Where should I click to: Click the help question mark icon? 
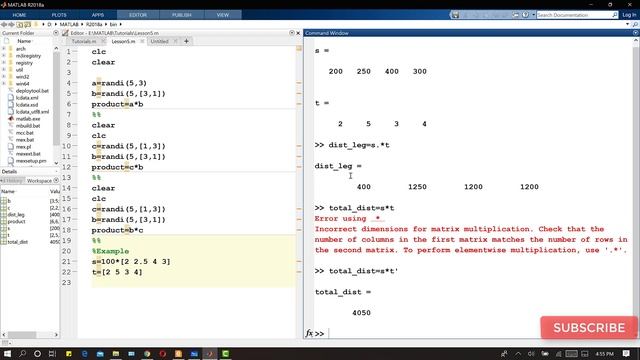[525, 15]
